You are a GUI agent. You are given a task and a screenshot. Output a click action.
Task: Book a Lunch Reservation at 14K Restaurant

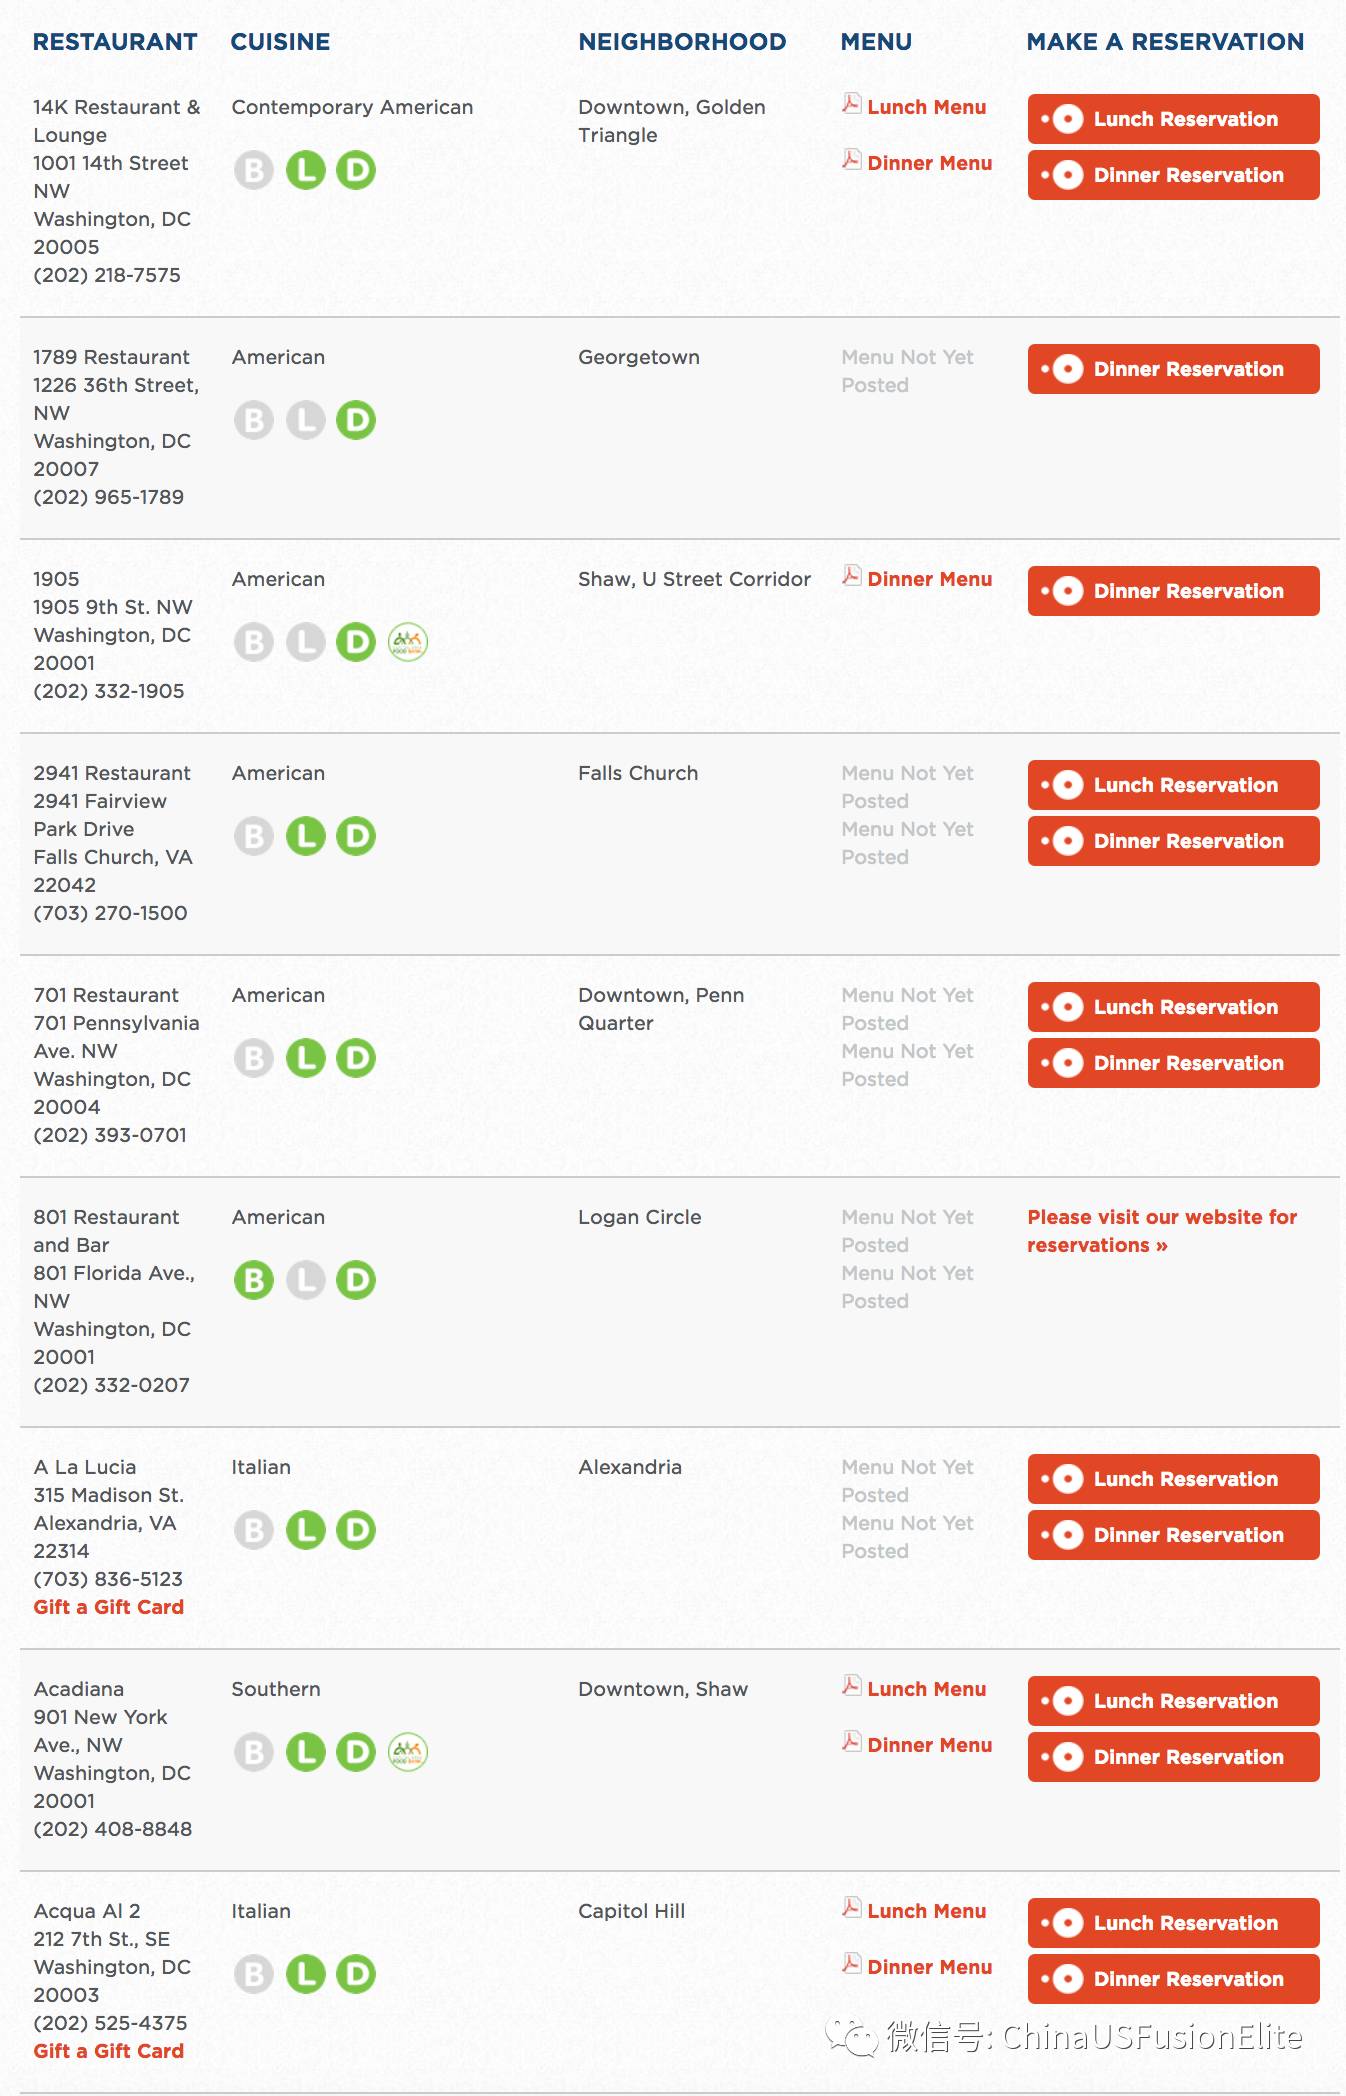(x=1174, y=119)
